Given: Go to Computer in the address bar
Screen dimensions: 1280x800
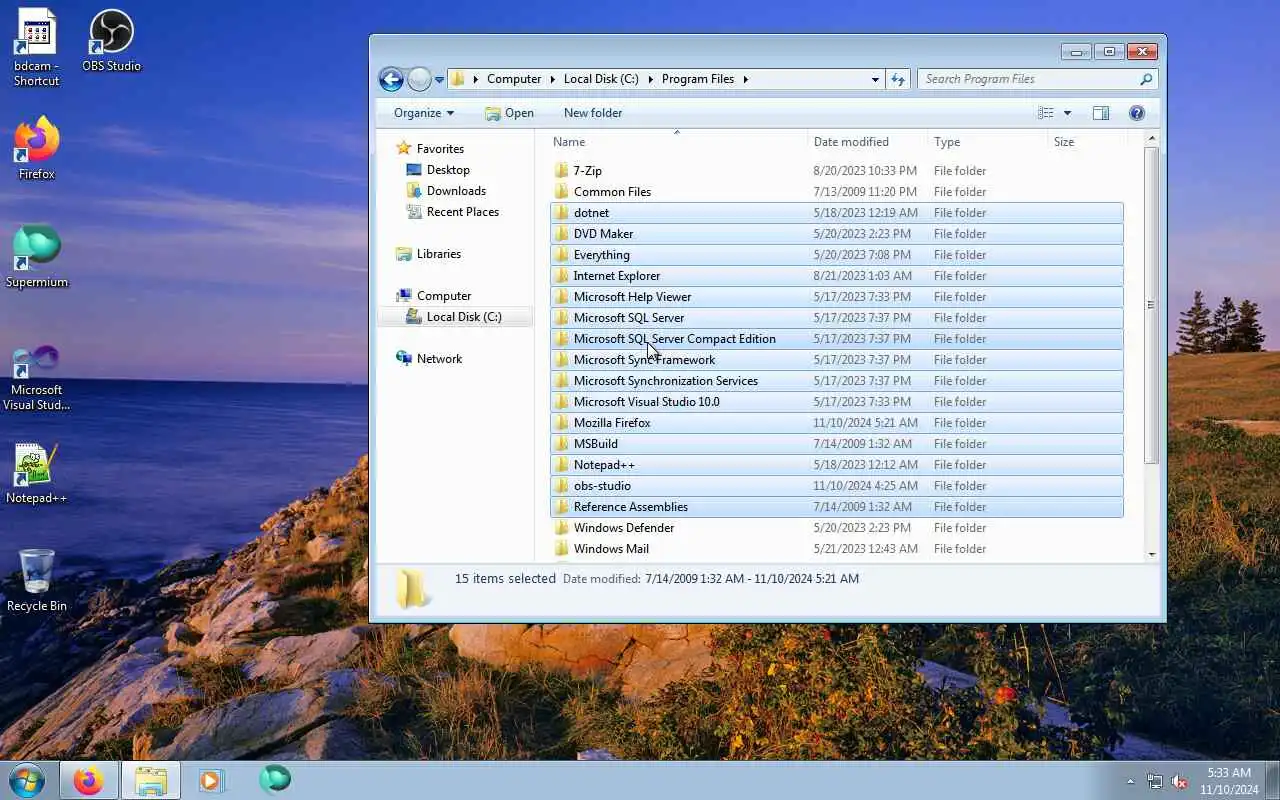Looking at the screenshot, I should tap(514, 79).
